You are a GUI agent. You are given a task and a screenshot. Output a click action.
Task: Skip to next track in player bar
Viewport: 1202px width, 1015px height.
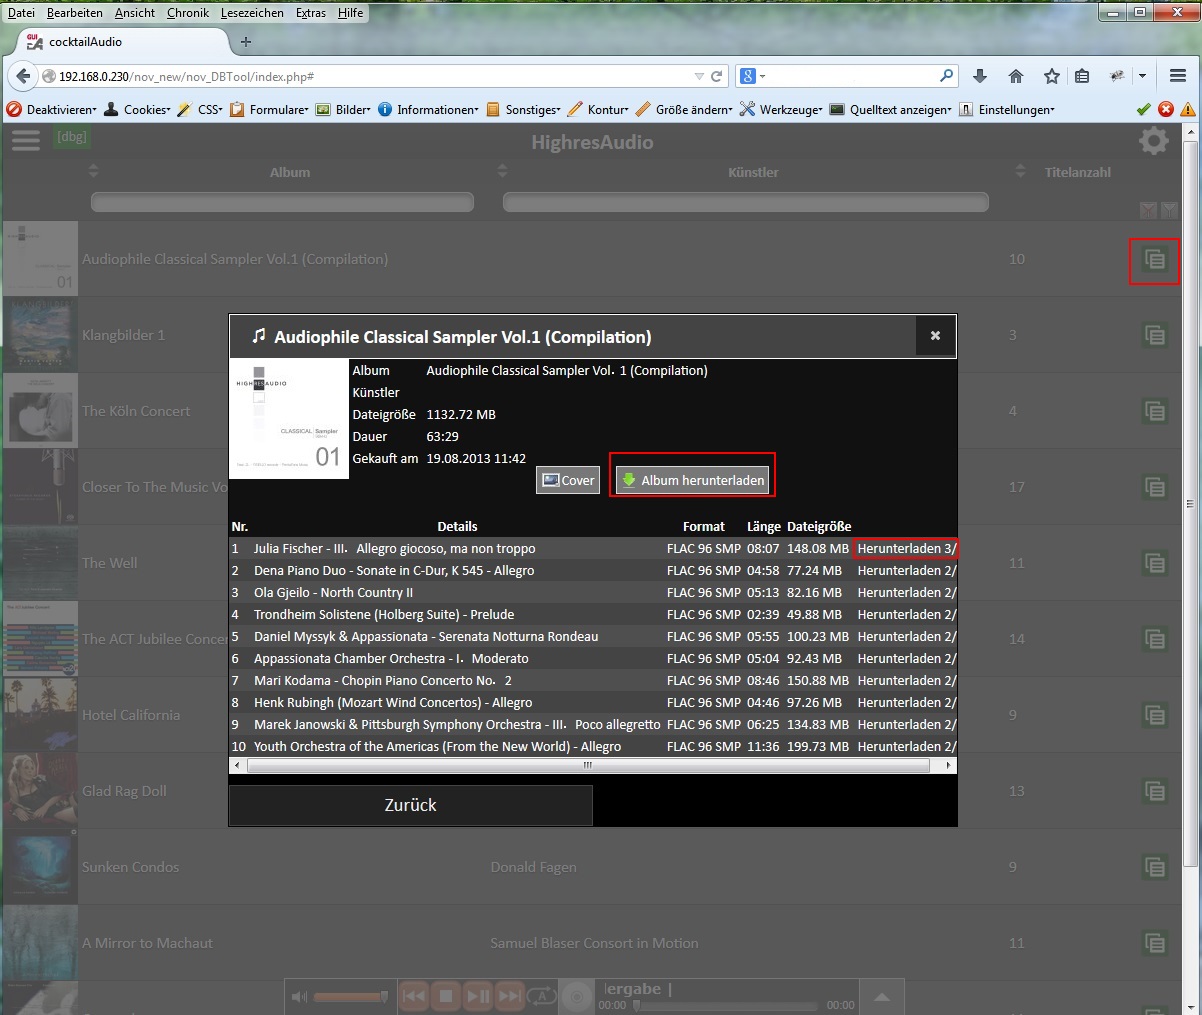(510, 996)
